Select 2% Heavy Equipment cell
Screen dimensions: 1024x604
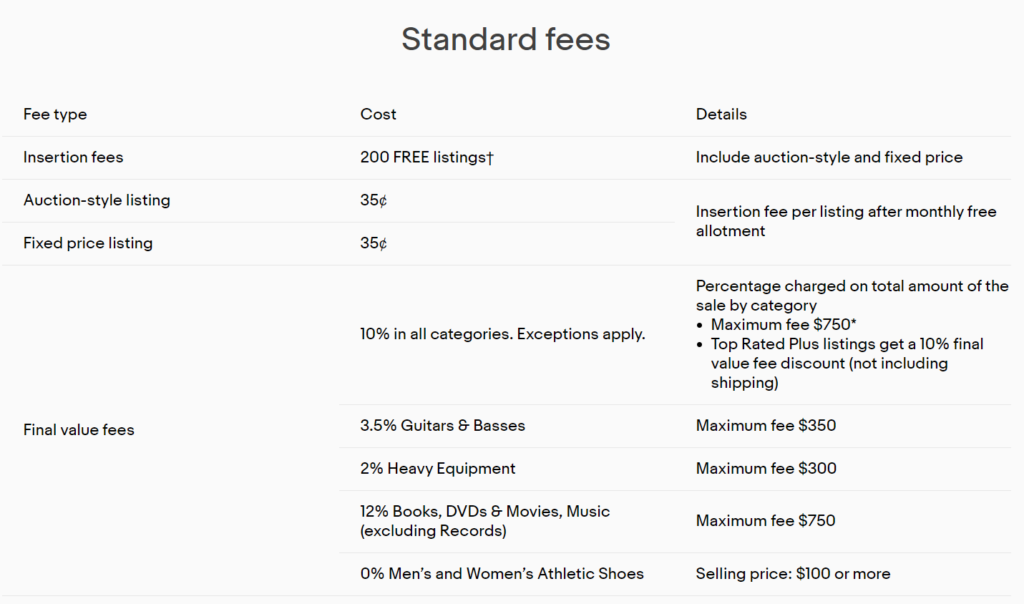click(438, 468)
